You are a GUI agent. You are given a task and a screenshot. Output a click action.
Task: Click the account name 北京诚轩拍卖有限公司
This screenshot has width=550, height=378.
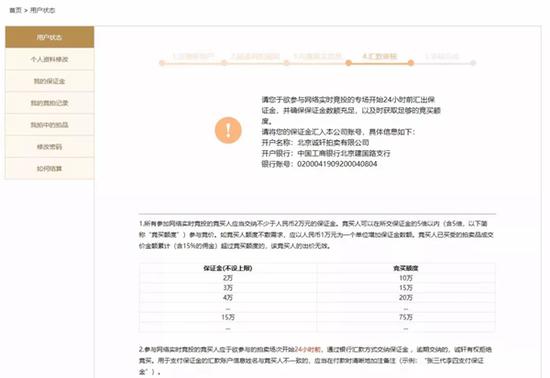click(x=333, y=142)
